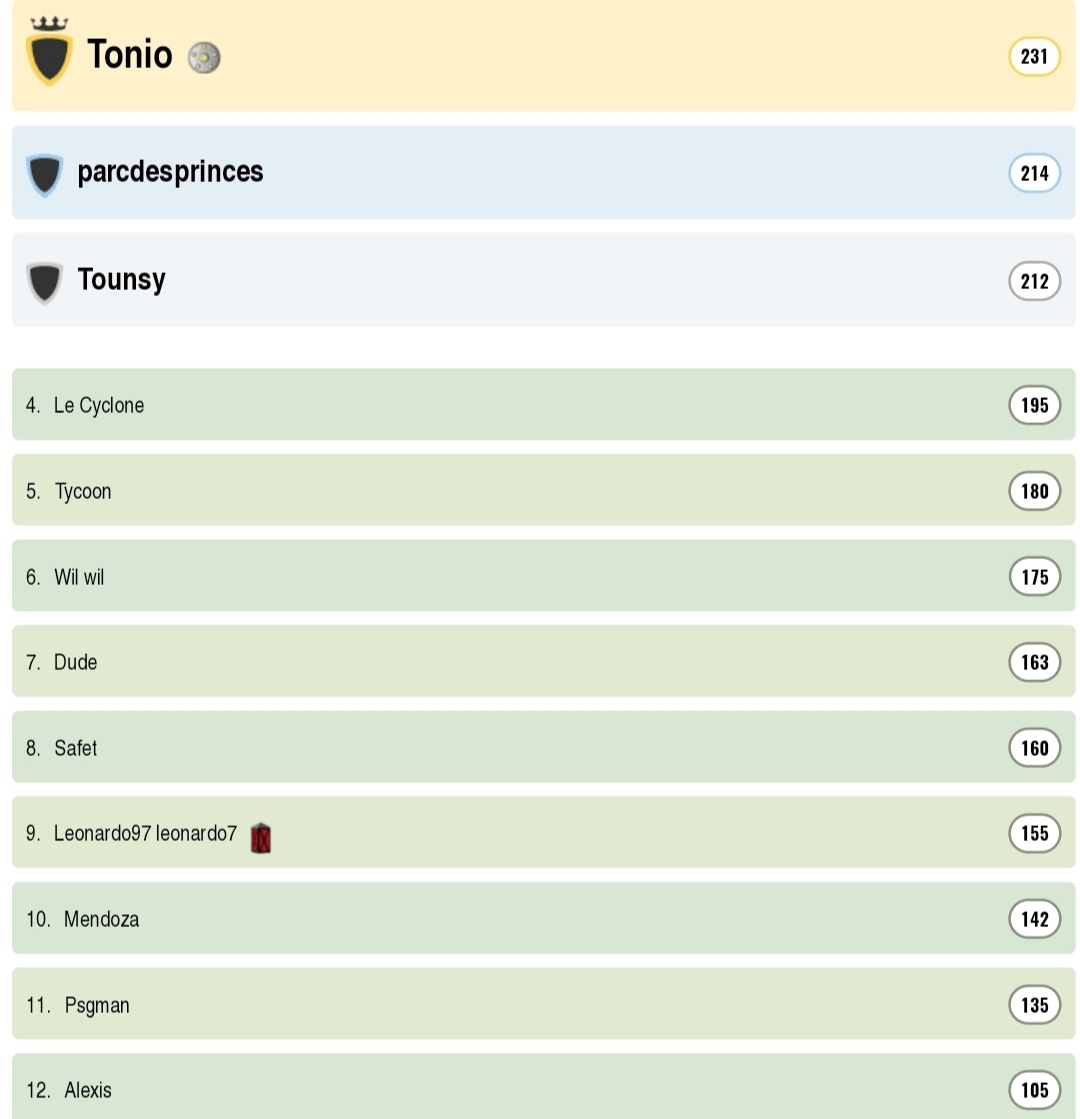
Task: Click the 214 points badge
Action: pyautogui.click(x=1033, y=173)
